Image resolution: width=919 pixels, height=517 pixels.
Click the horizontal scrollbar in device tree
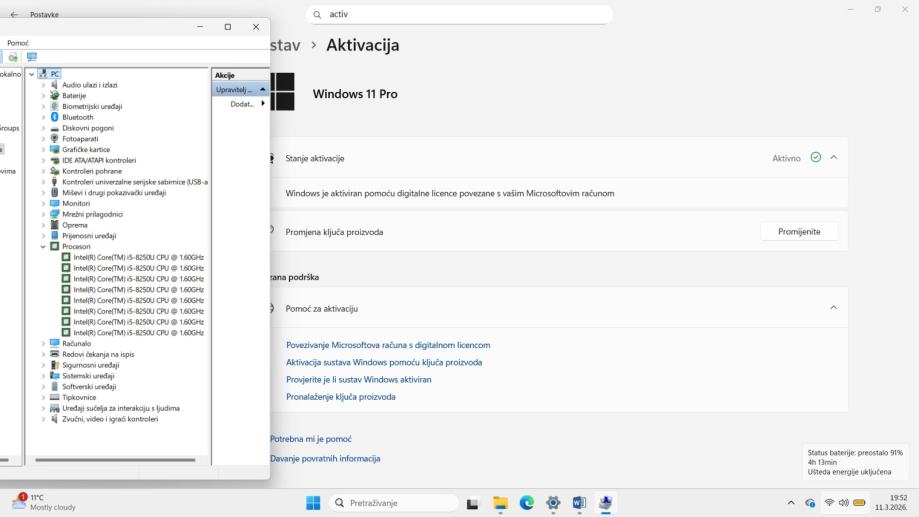click(x=115, y=460)
